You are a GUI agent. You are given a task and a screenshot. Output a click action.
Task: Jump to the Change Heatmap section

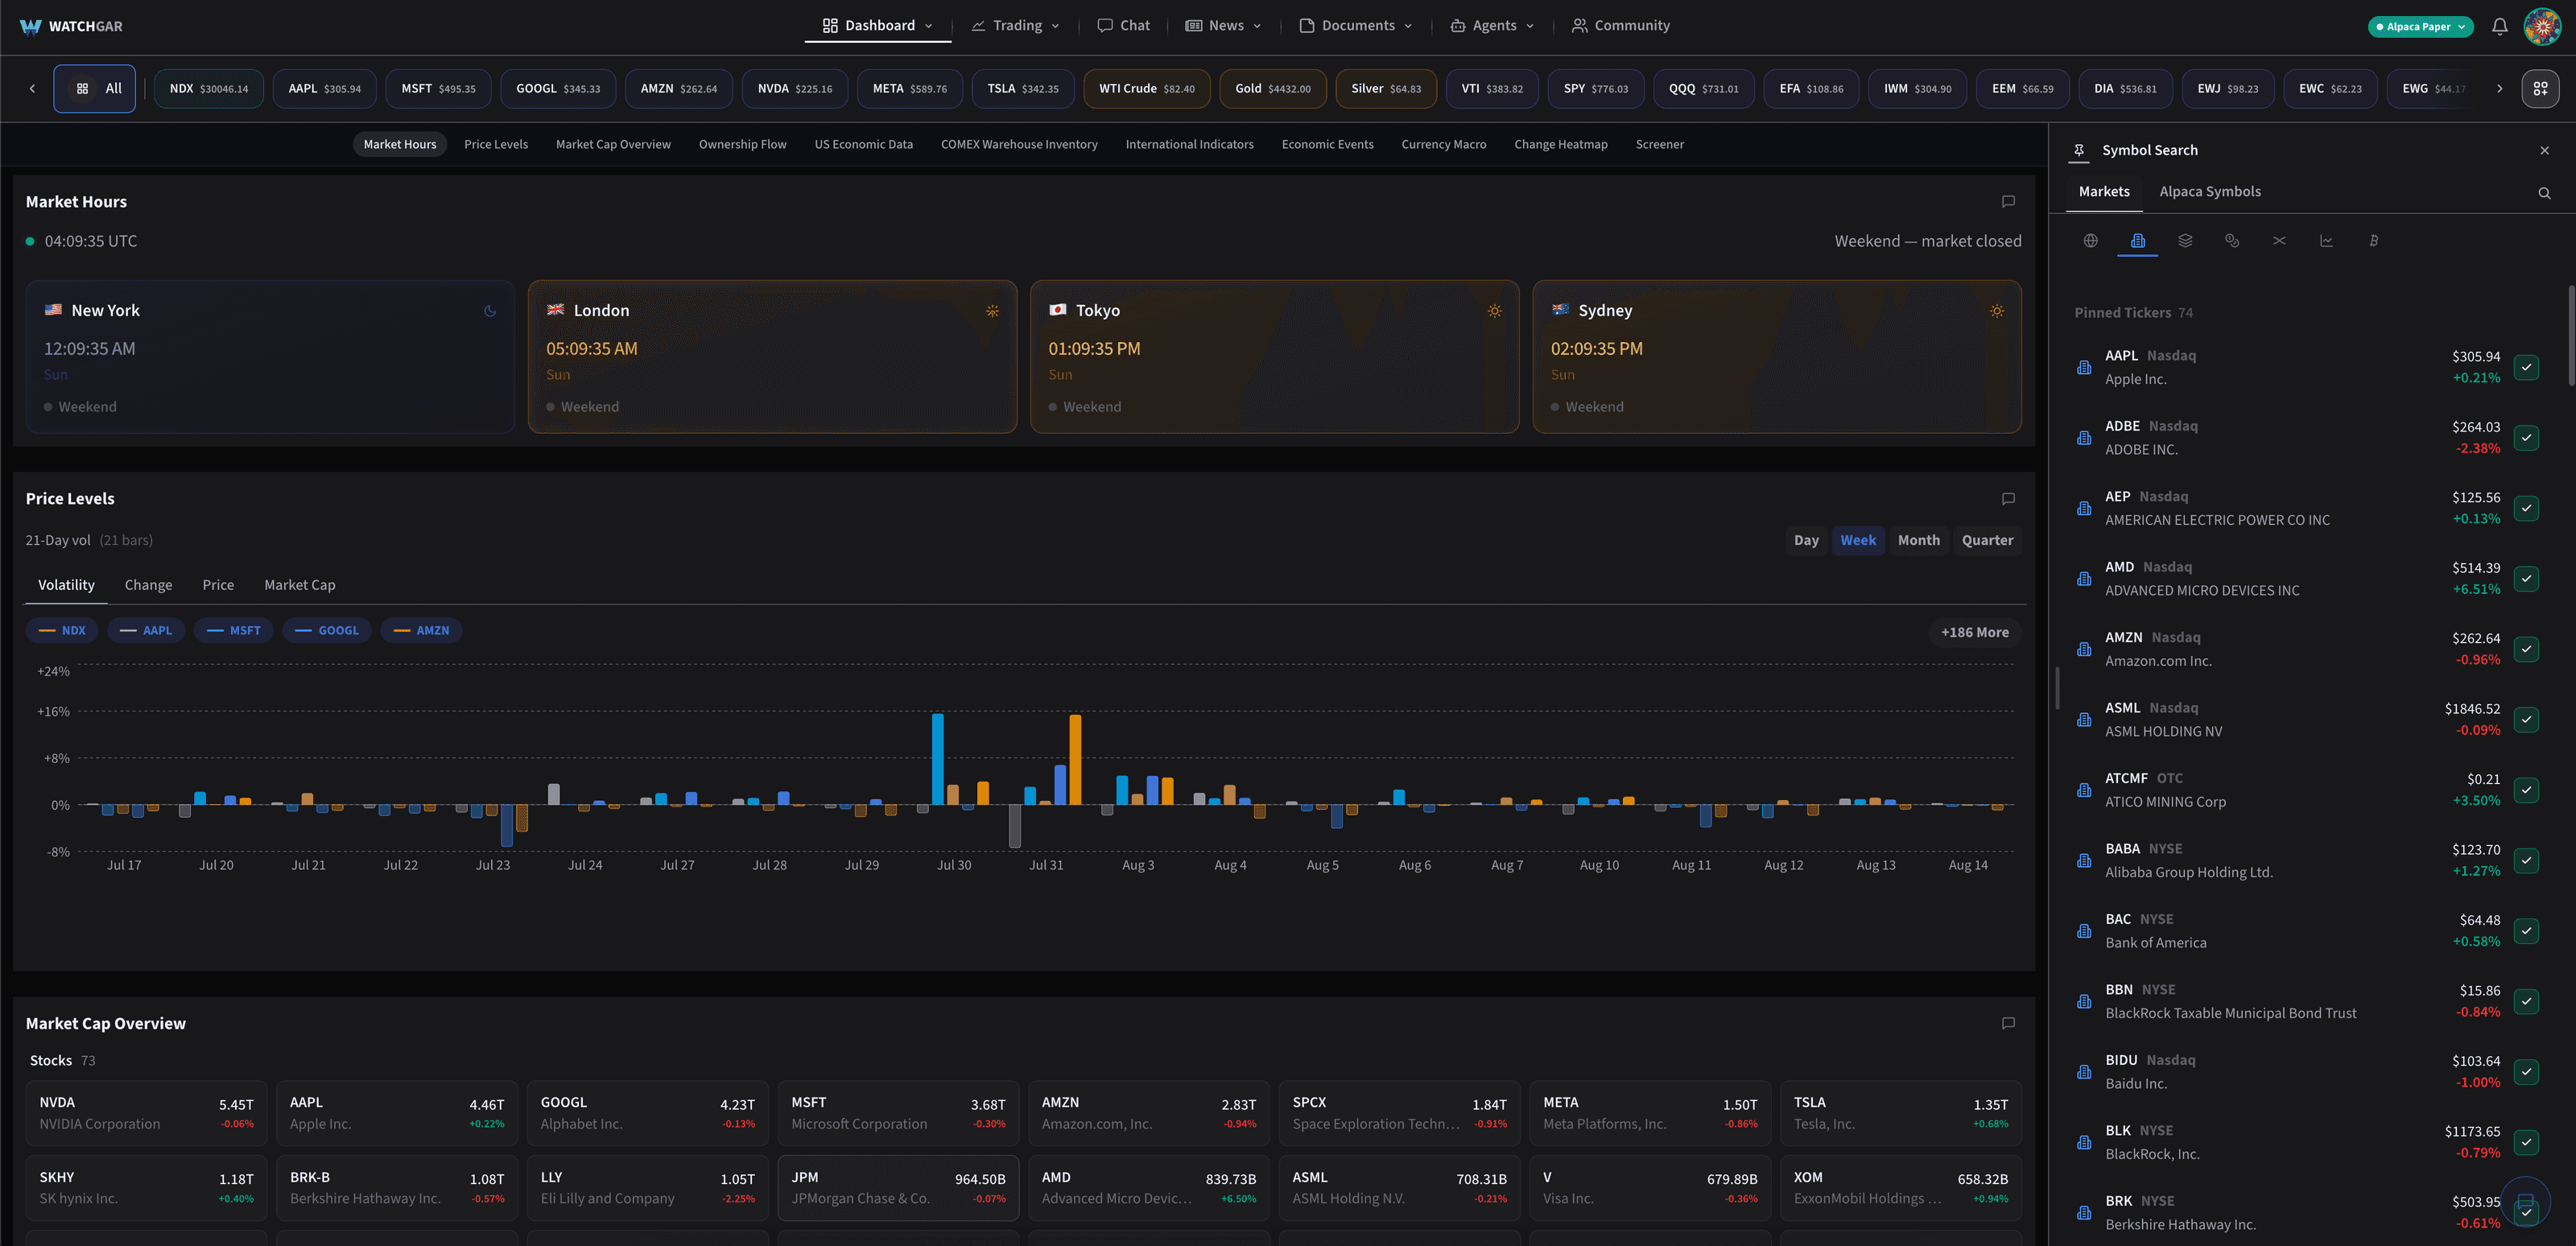[1560, 145]
